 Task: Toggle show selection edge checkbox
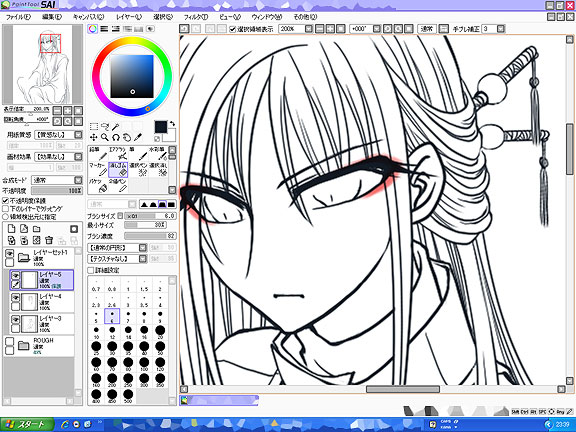[x=233, y=29]
